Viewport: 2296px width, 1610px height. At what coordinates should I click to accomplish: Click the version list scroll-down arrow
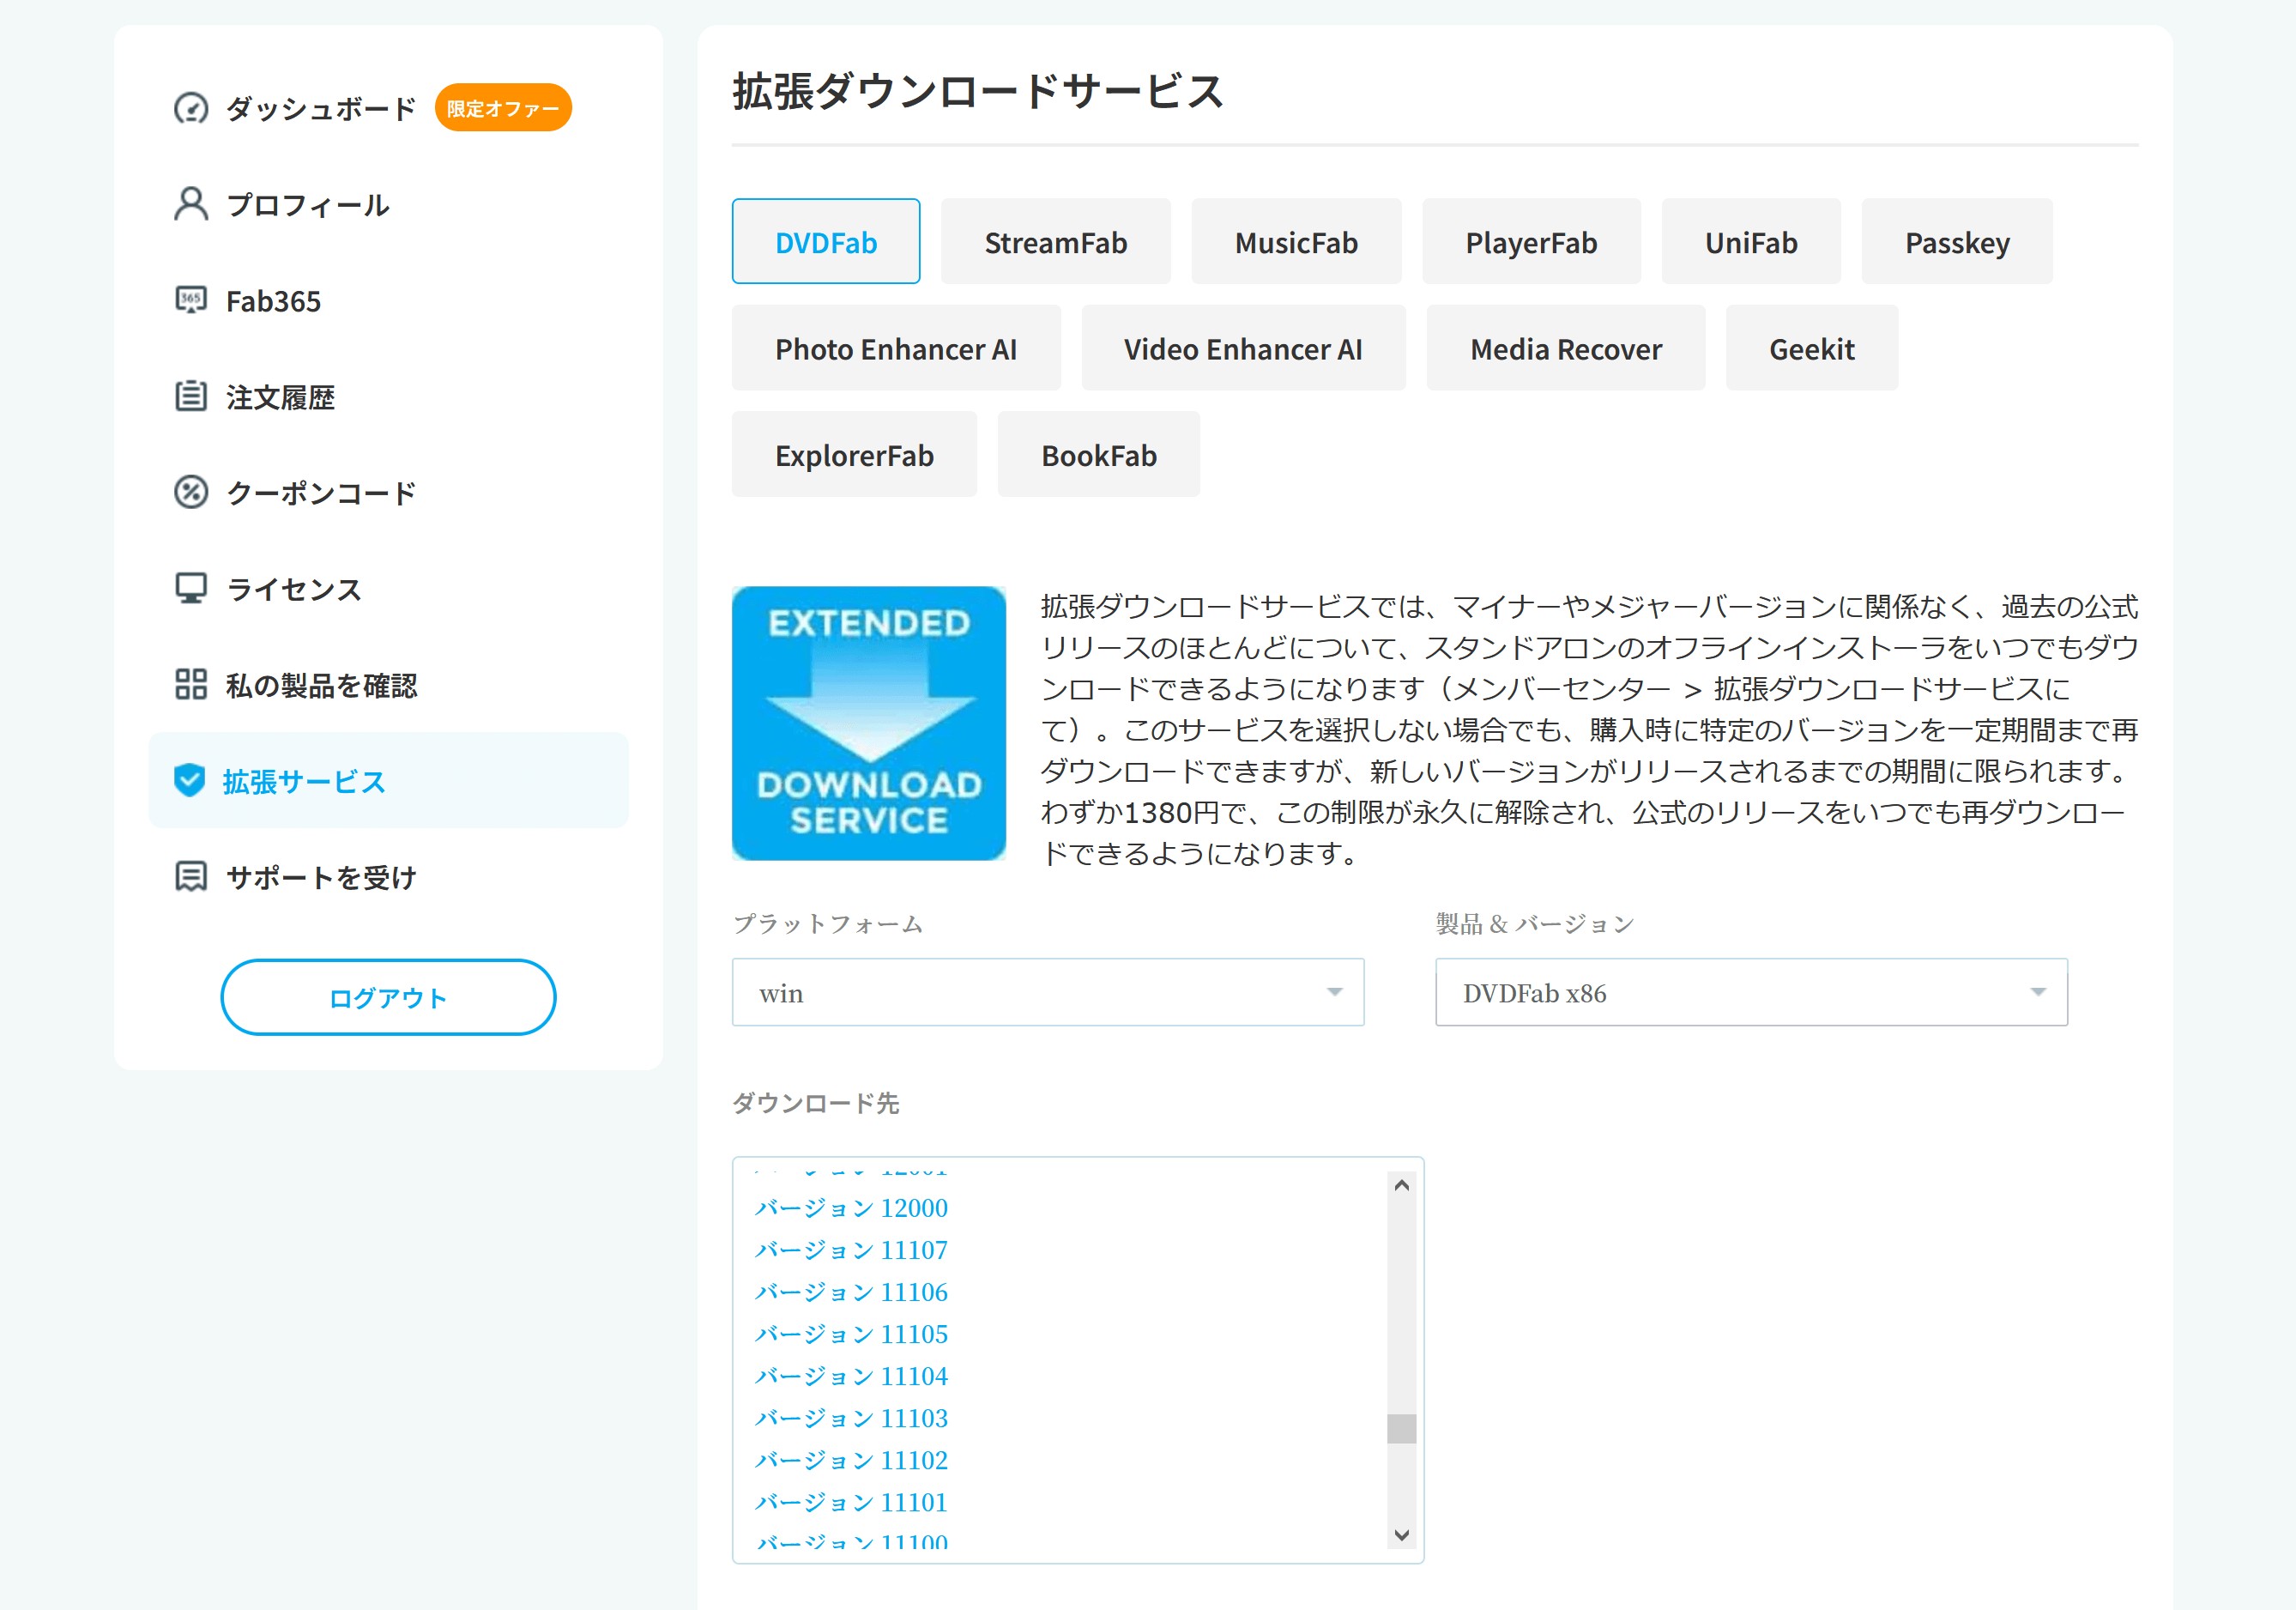pos(1402,1535)
